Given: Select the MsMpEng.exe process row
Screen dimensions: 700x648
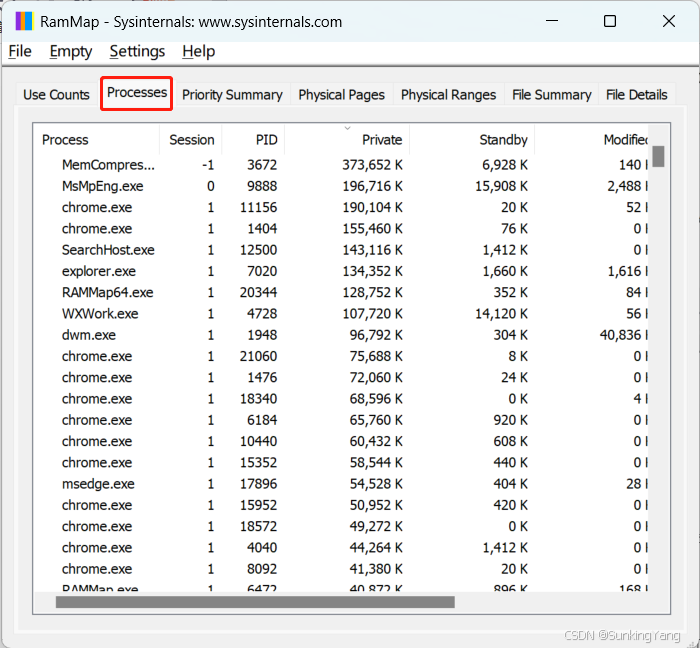Looking at the screenshot, I should (341, 186).
